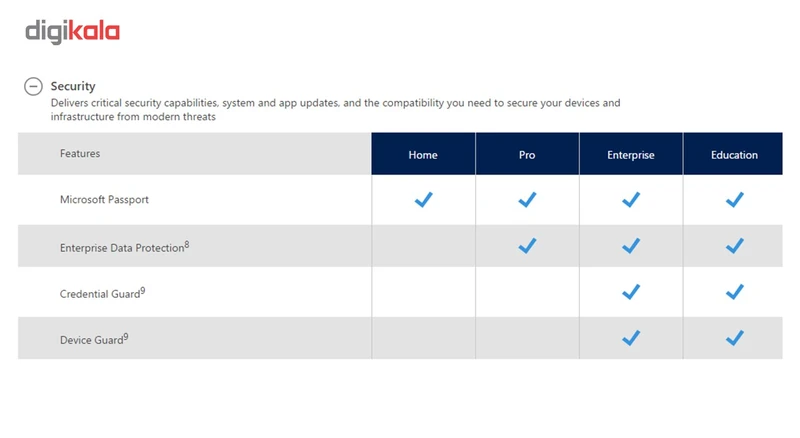Viewport: 800px width, 438px height.
Task: Click Microsoft Passport checkmark under Pro
Action: click(527, 200)
